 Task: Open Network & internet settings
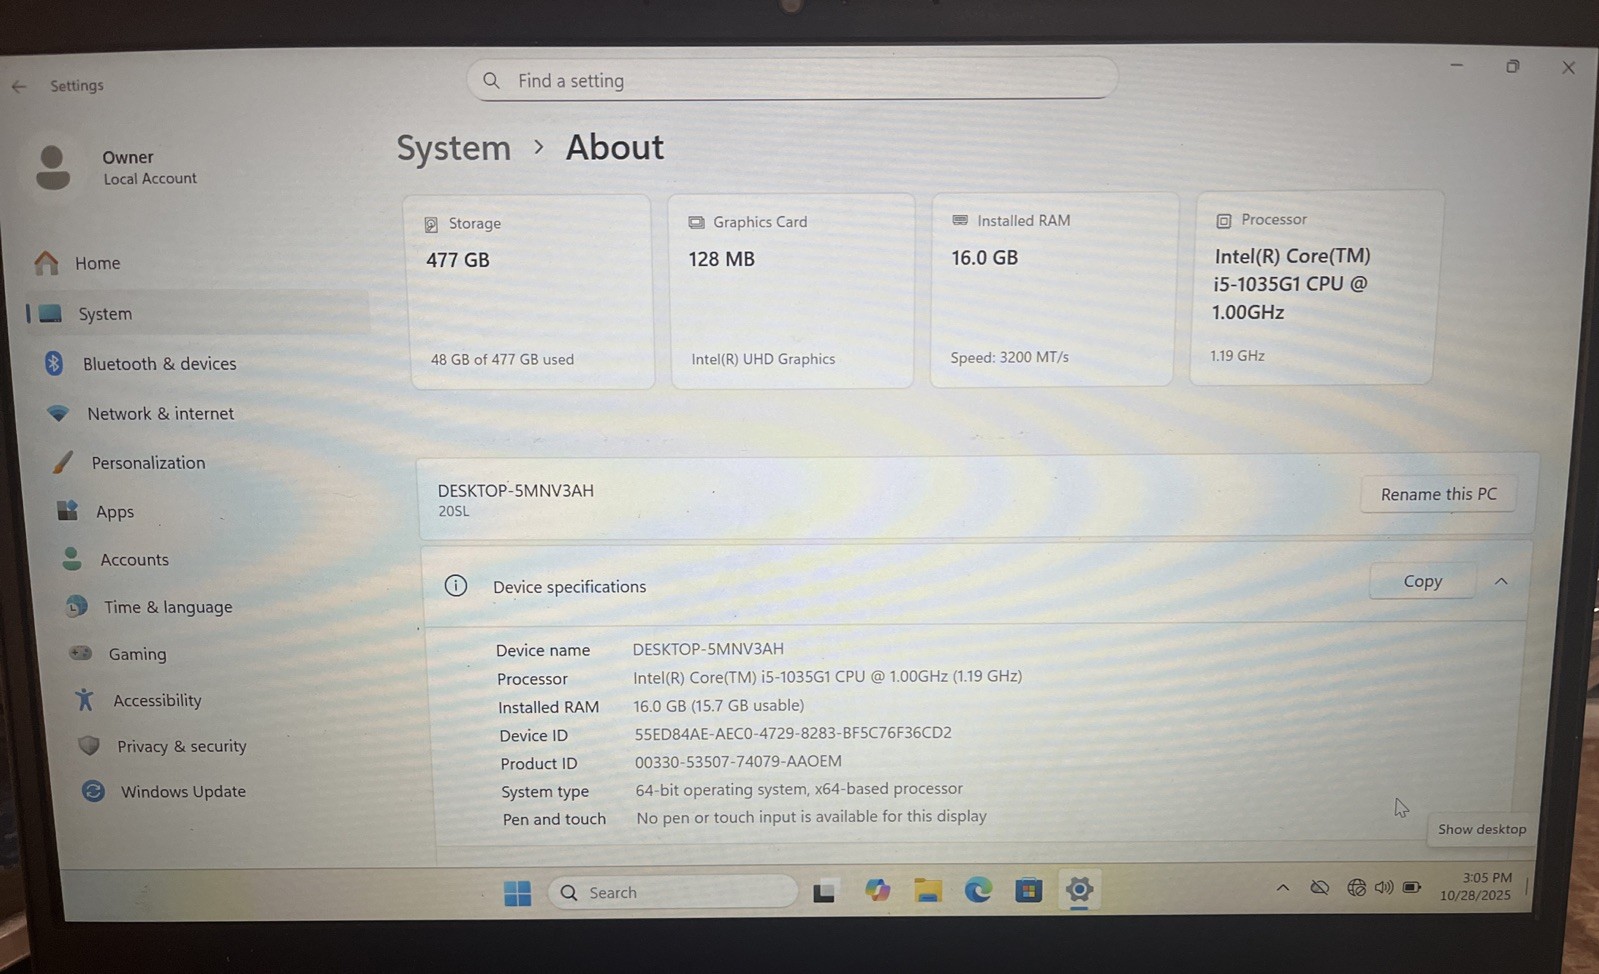[x=140, y=414]
